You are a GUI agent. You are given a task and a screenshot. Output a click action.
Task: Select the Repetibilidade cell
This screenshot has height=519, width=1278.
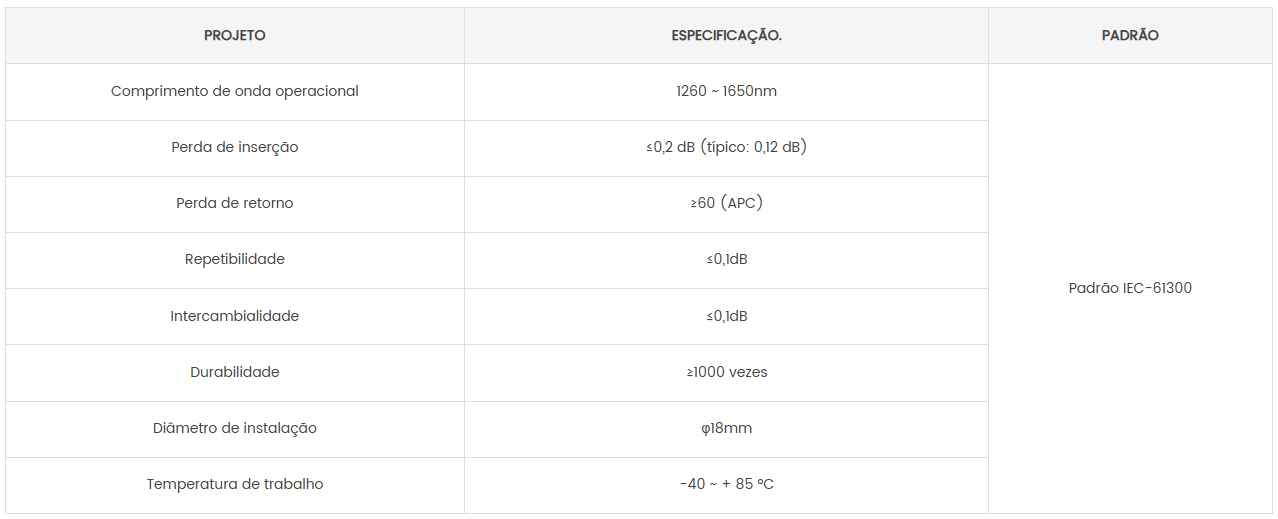235,259
